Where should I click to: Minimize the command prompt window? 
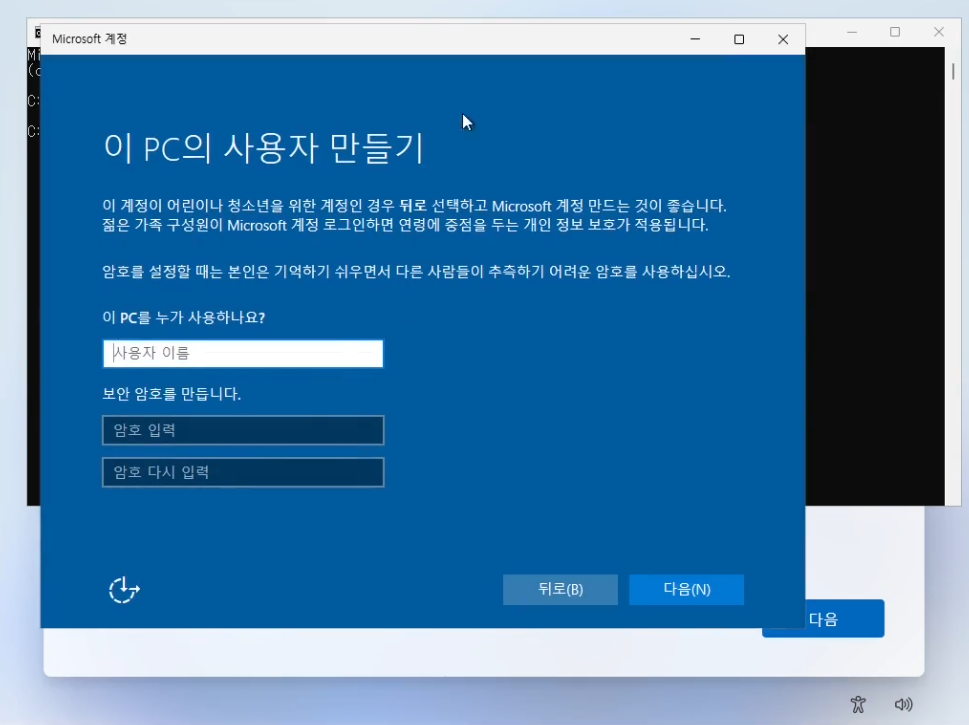coord(852,32)
